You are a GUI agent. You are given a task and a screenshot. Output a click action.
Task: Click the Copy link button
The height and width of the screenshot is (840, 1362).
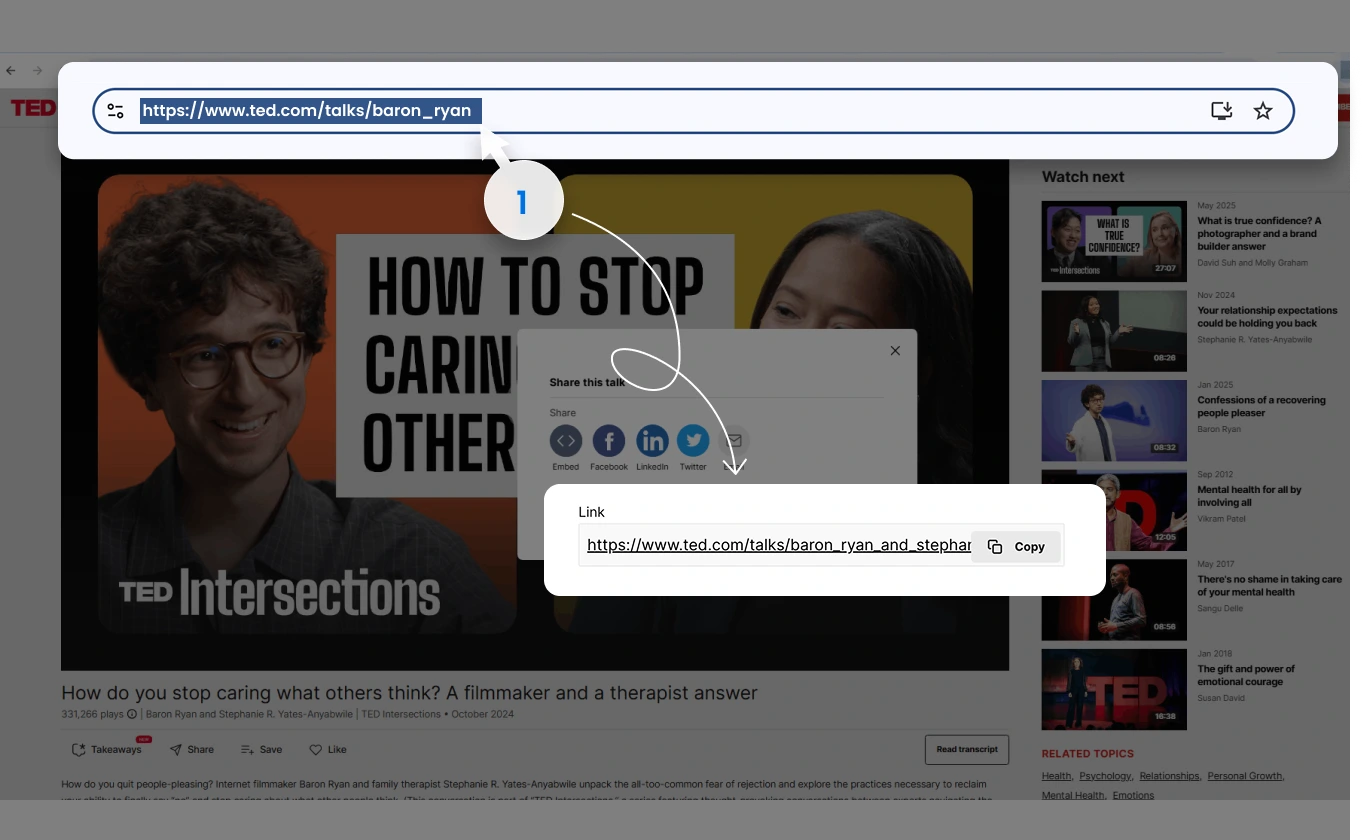tap(1016, 546)
